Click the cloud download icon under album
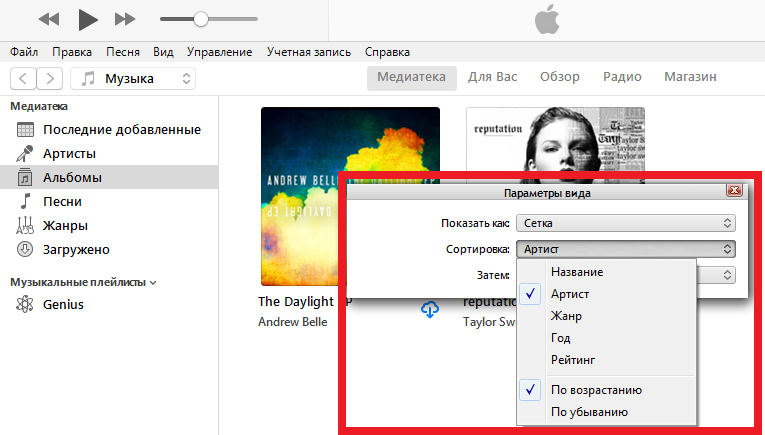Image resolution: width=765 pixels, height=435 pixels. [430, 309]
